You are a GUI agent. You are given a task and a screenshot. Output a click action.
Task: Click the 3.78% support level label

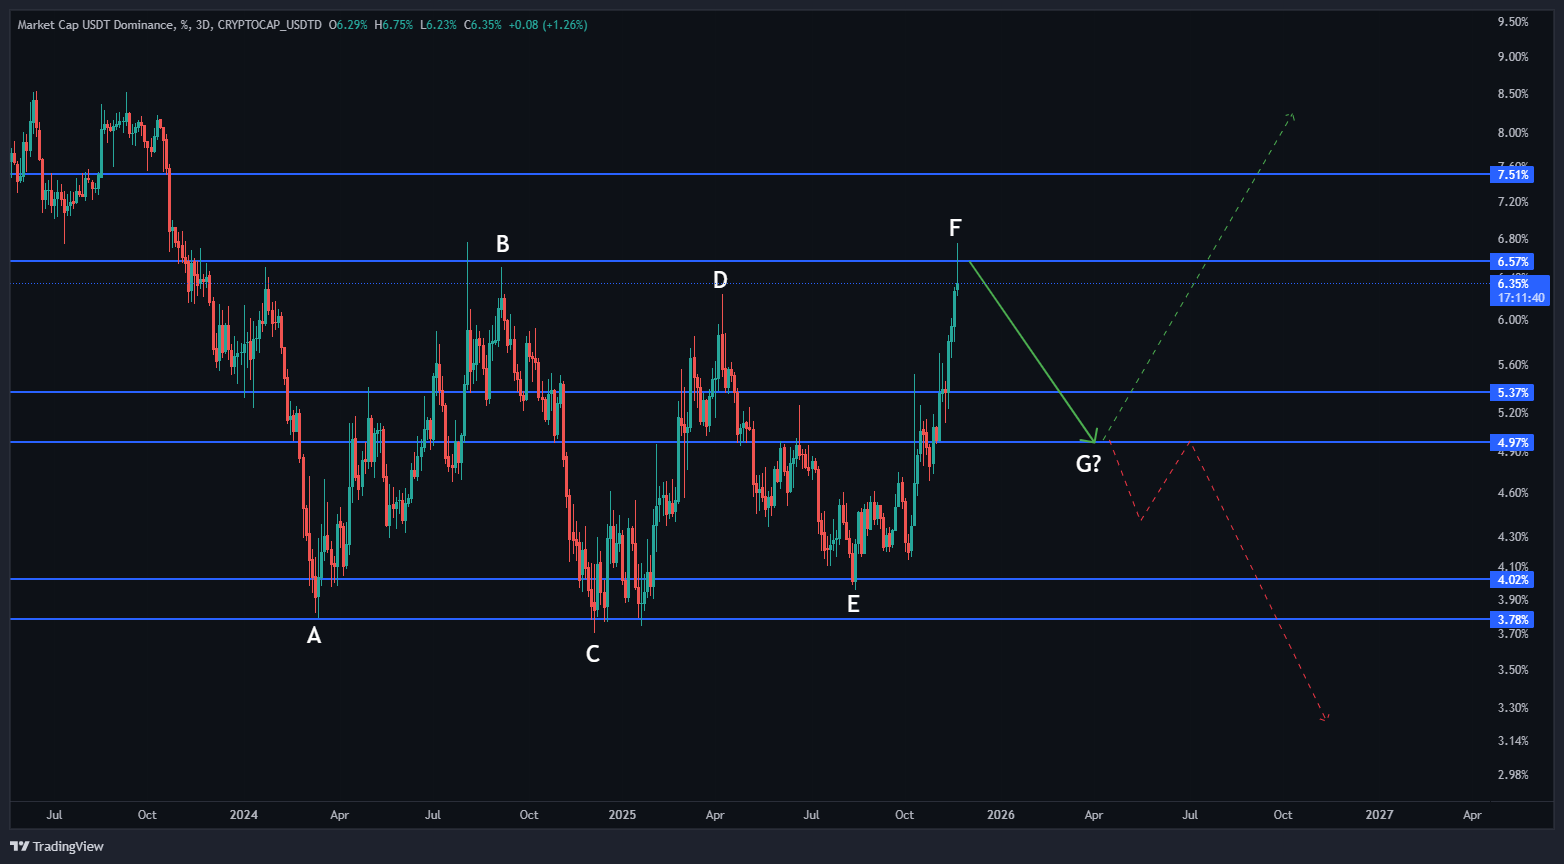pos(1513,620)
